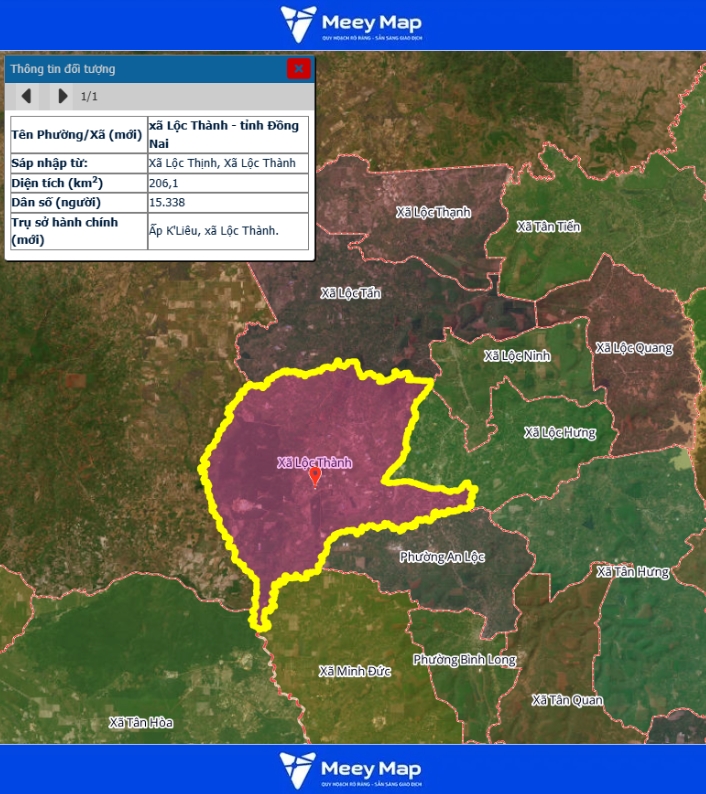Click Xã Tân Hòa region label

(141, 722)
